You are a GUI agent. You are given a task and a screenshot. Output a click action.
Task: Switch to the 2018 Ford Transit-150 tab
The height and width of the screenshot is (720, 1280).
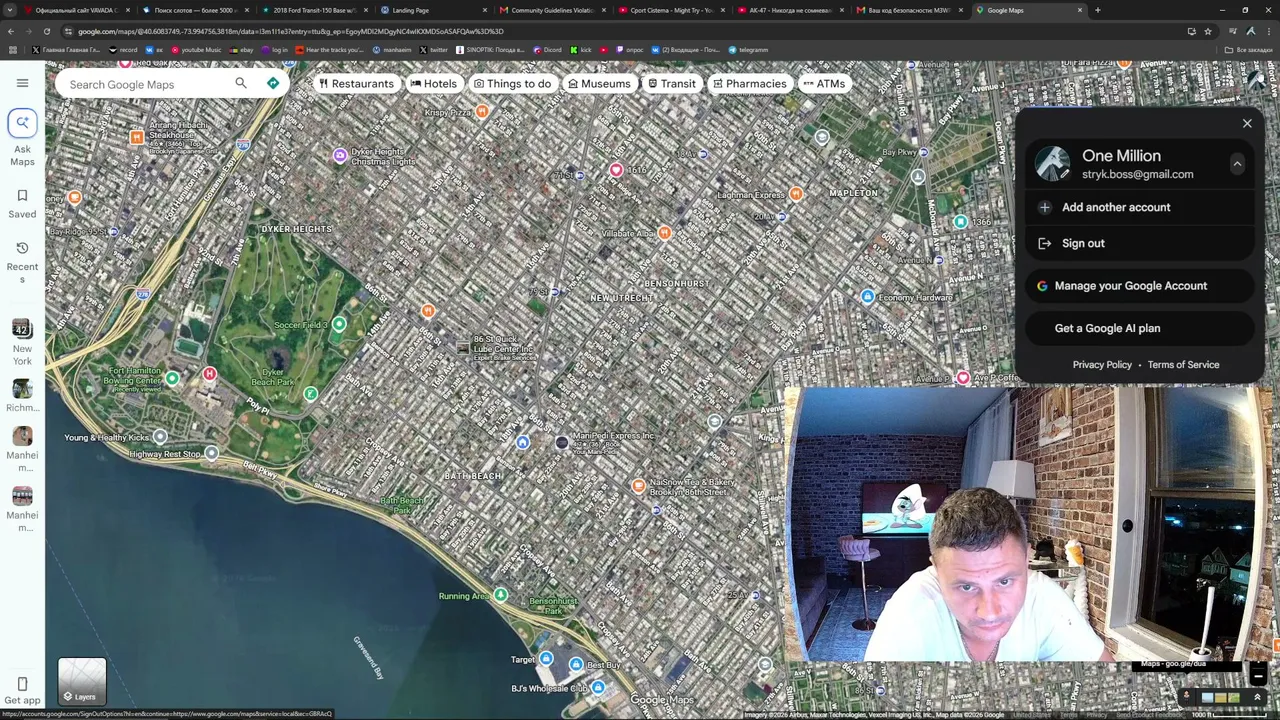click(315, 10)
